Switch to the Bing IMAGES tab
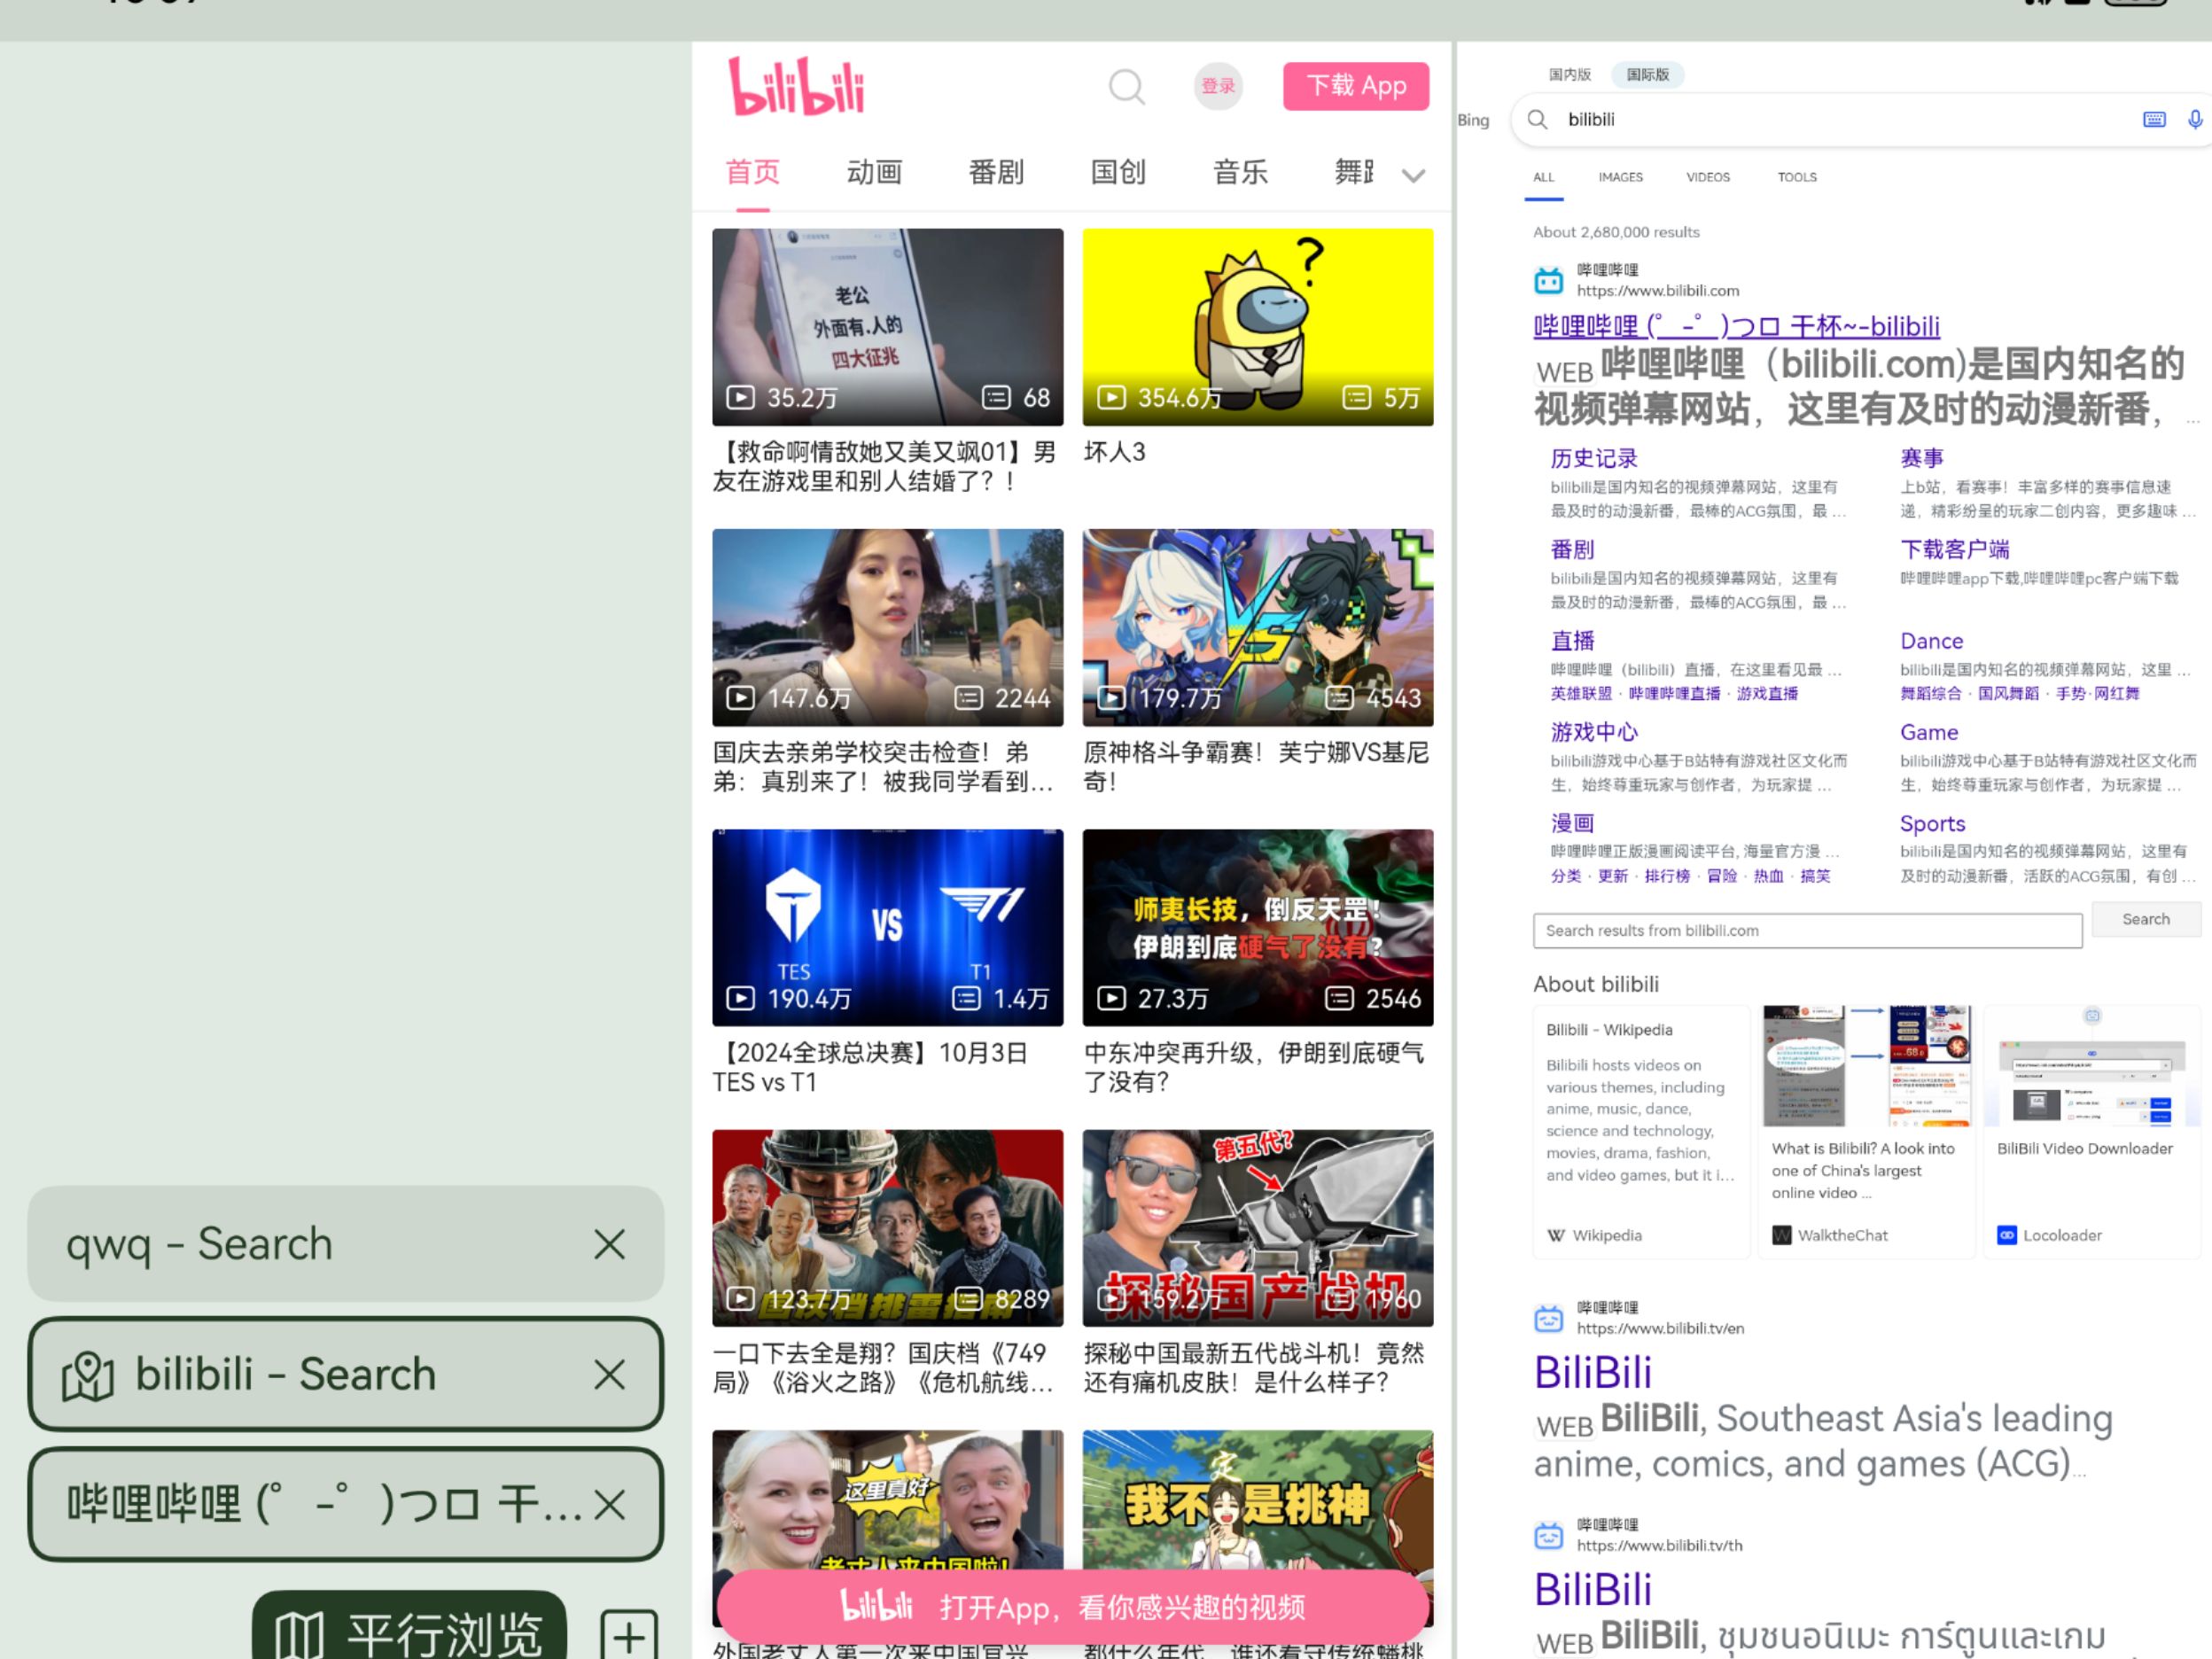2212x1659 pixels. click(x=1620, y=177)
